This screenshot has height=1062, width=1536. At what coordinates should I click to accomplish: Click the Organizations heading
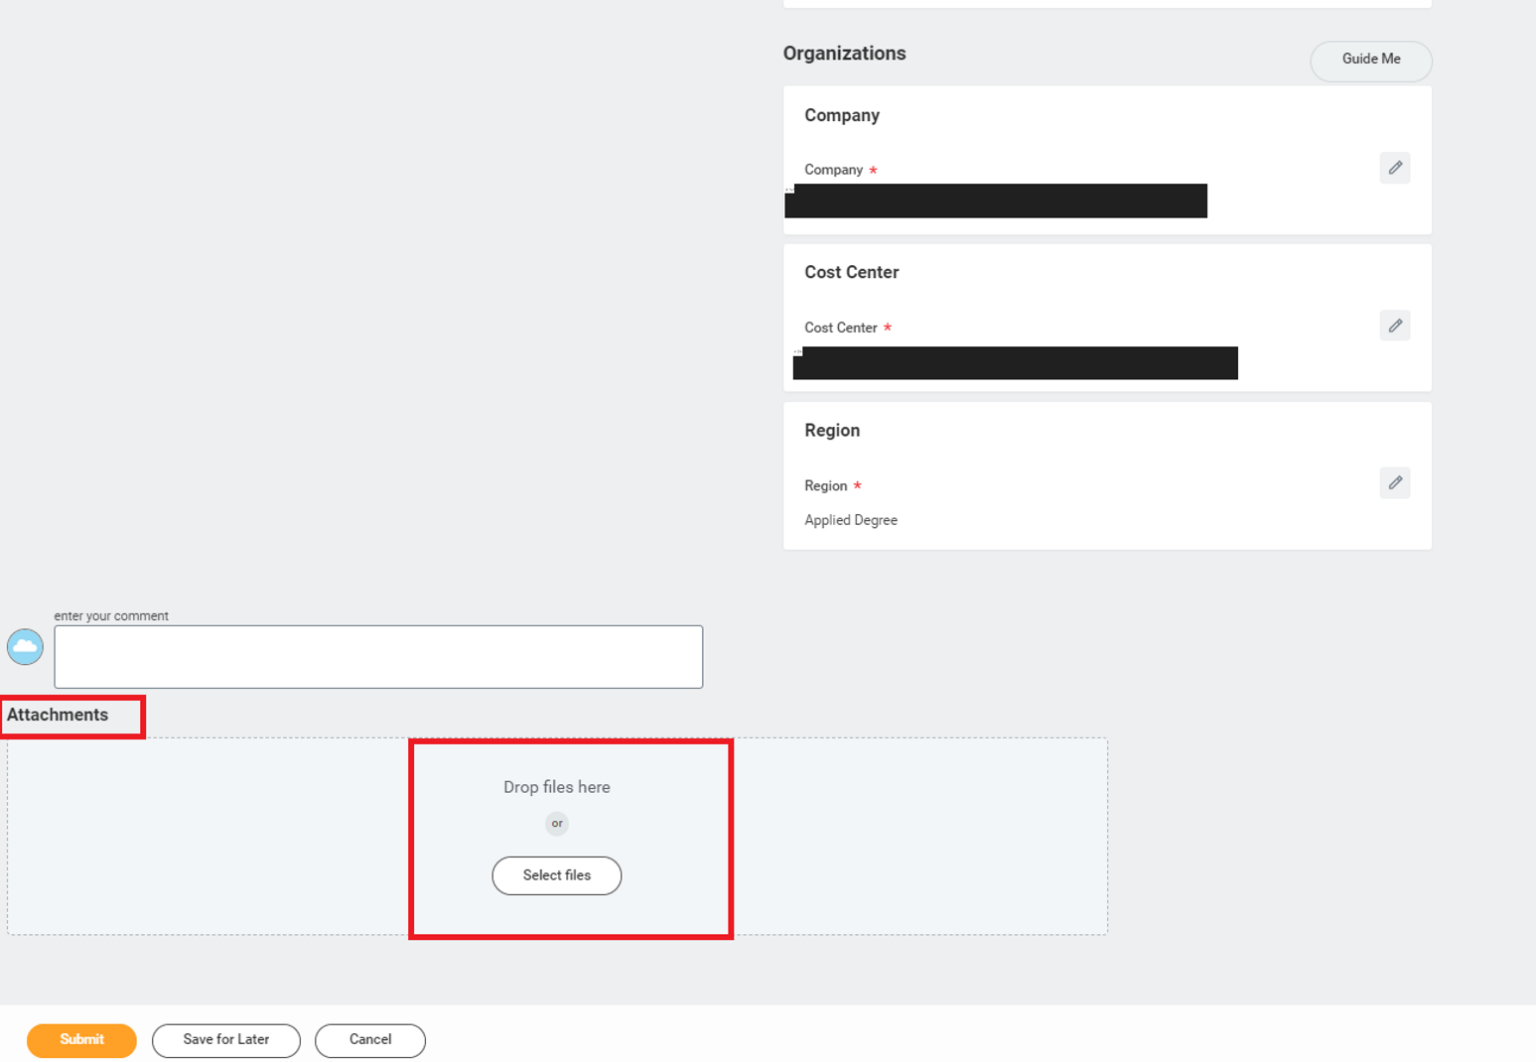(x=845, y=53)
